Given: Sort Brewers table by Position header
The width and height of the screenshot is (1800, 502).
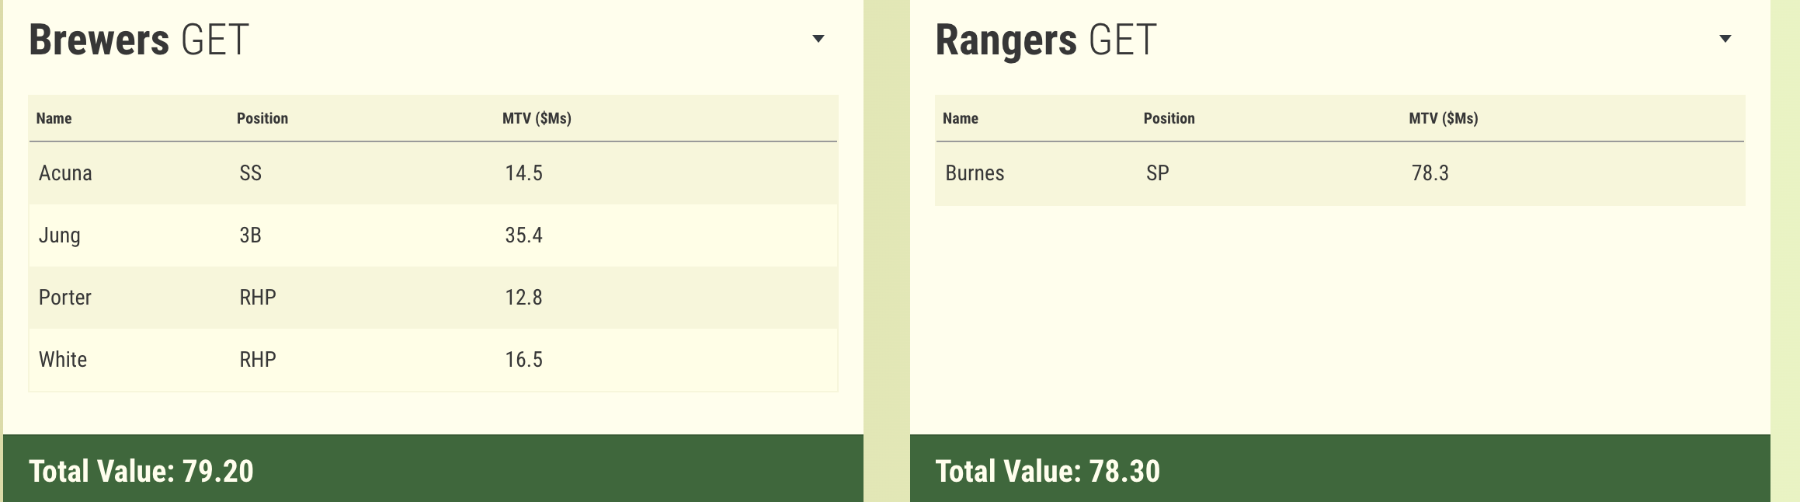Looking at the screenshot, I should (262, 118).
